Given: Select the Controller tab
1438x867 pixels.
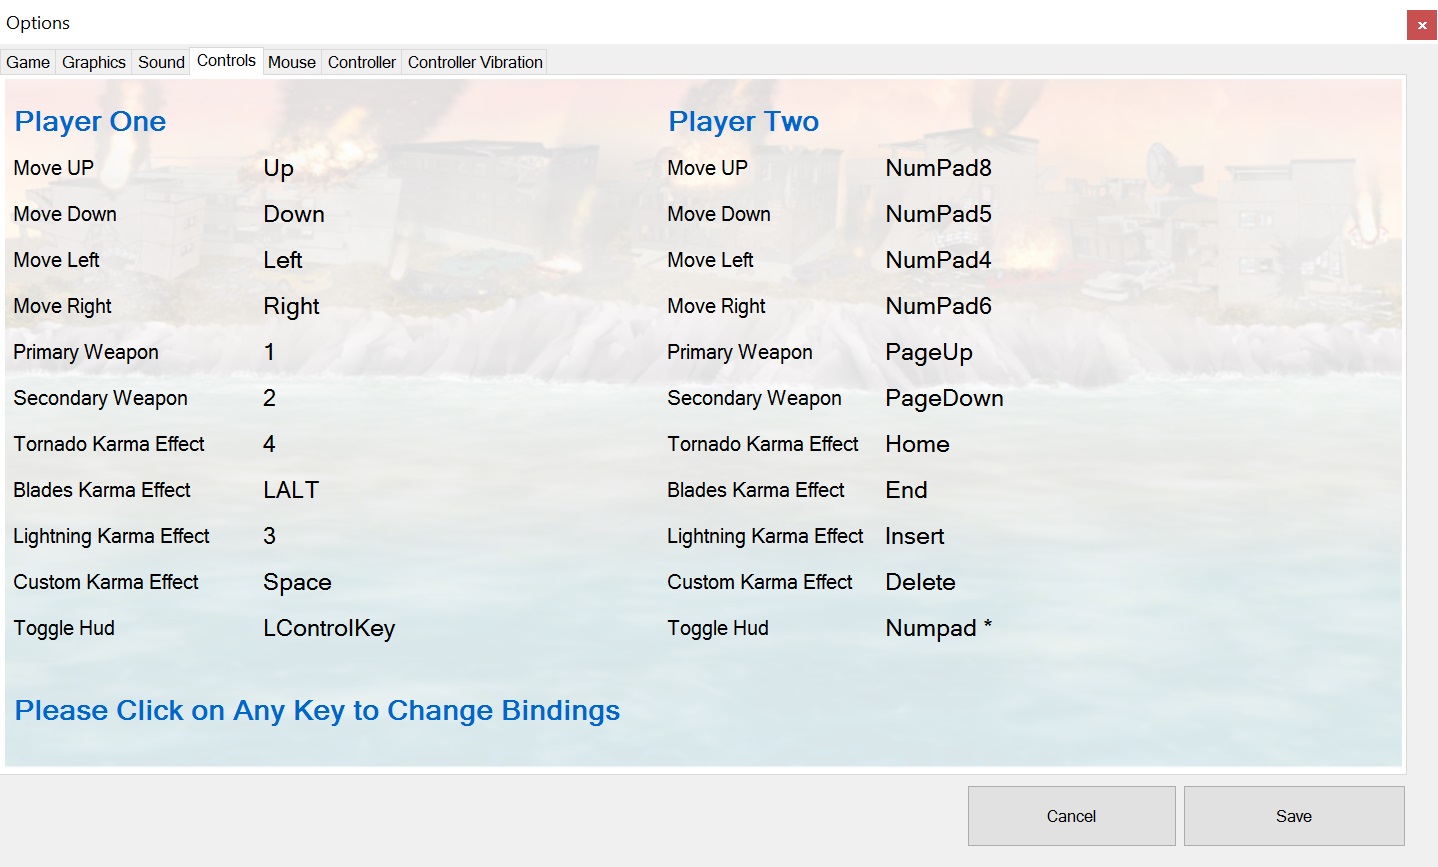Looking at the screenshot, I should coord(361,62).
